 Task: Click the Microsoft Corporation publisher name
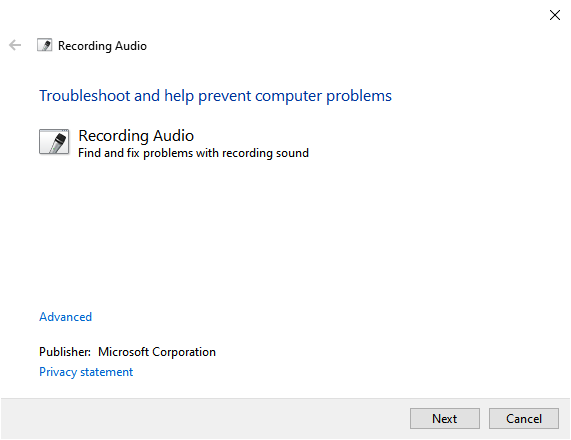pyautogui.click(x=157, y=352)
